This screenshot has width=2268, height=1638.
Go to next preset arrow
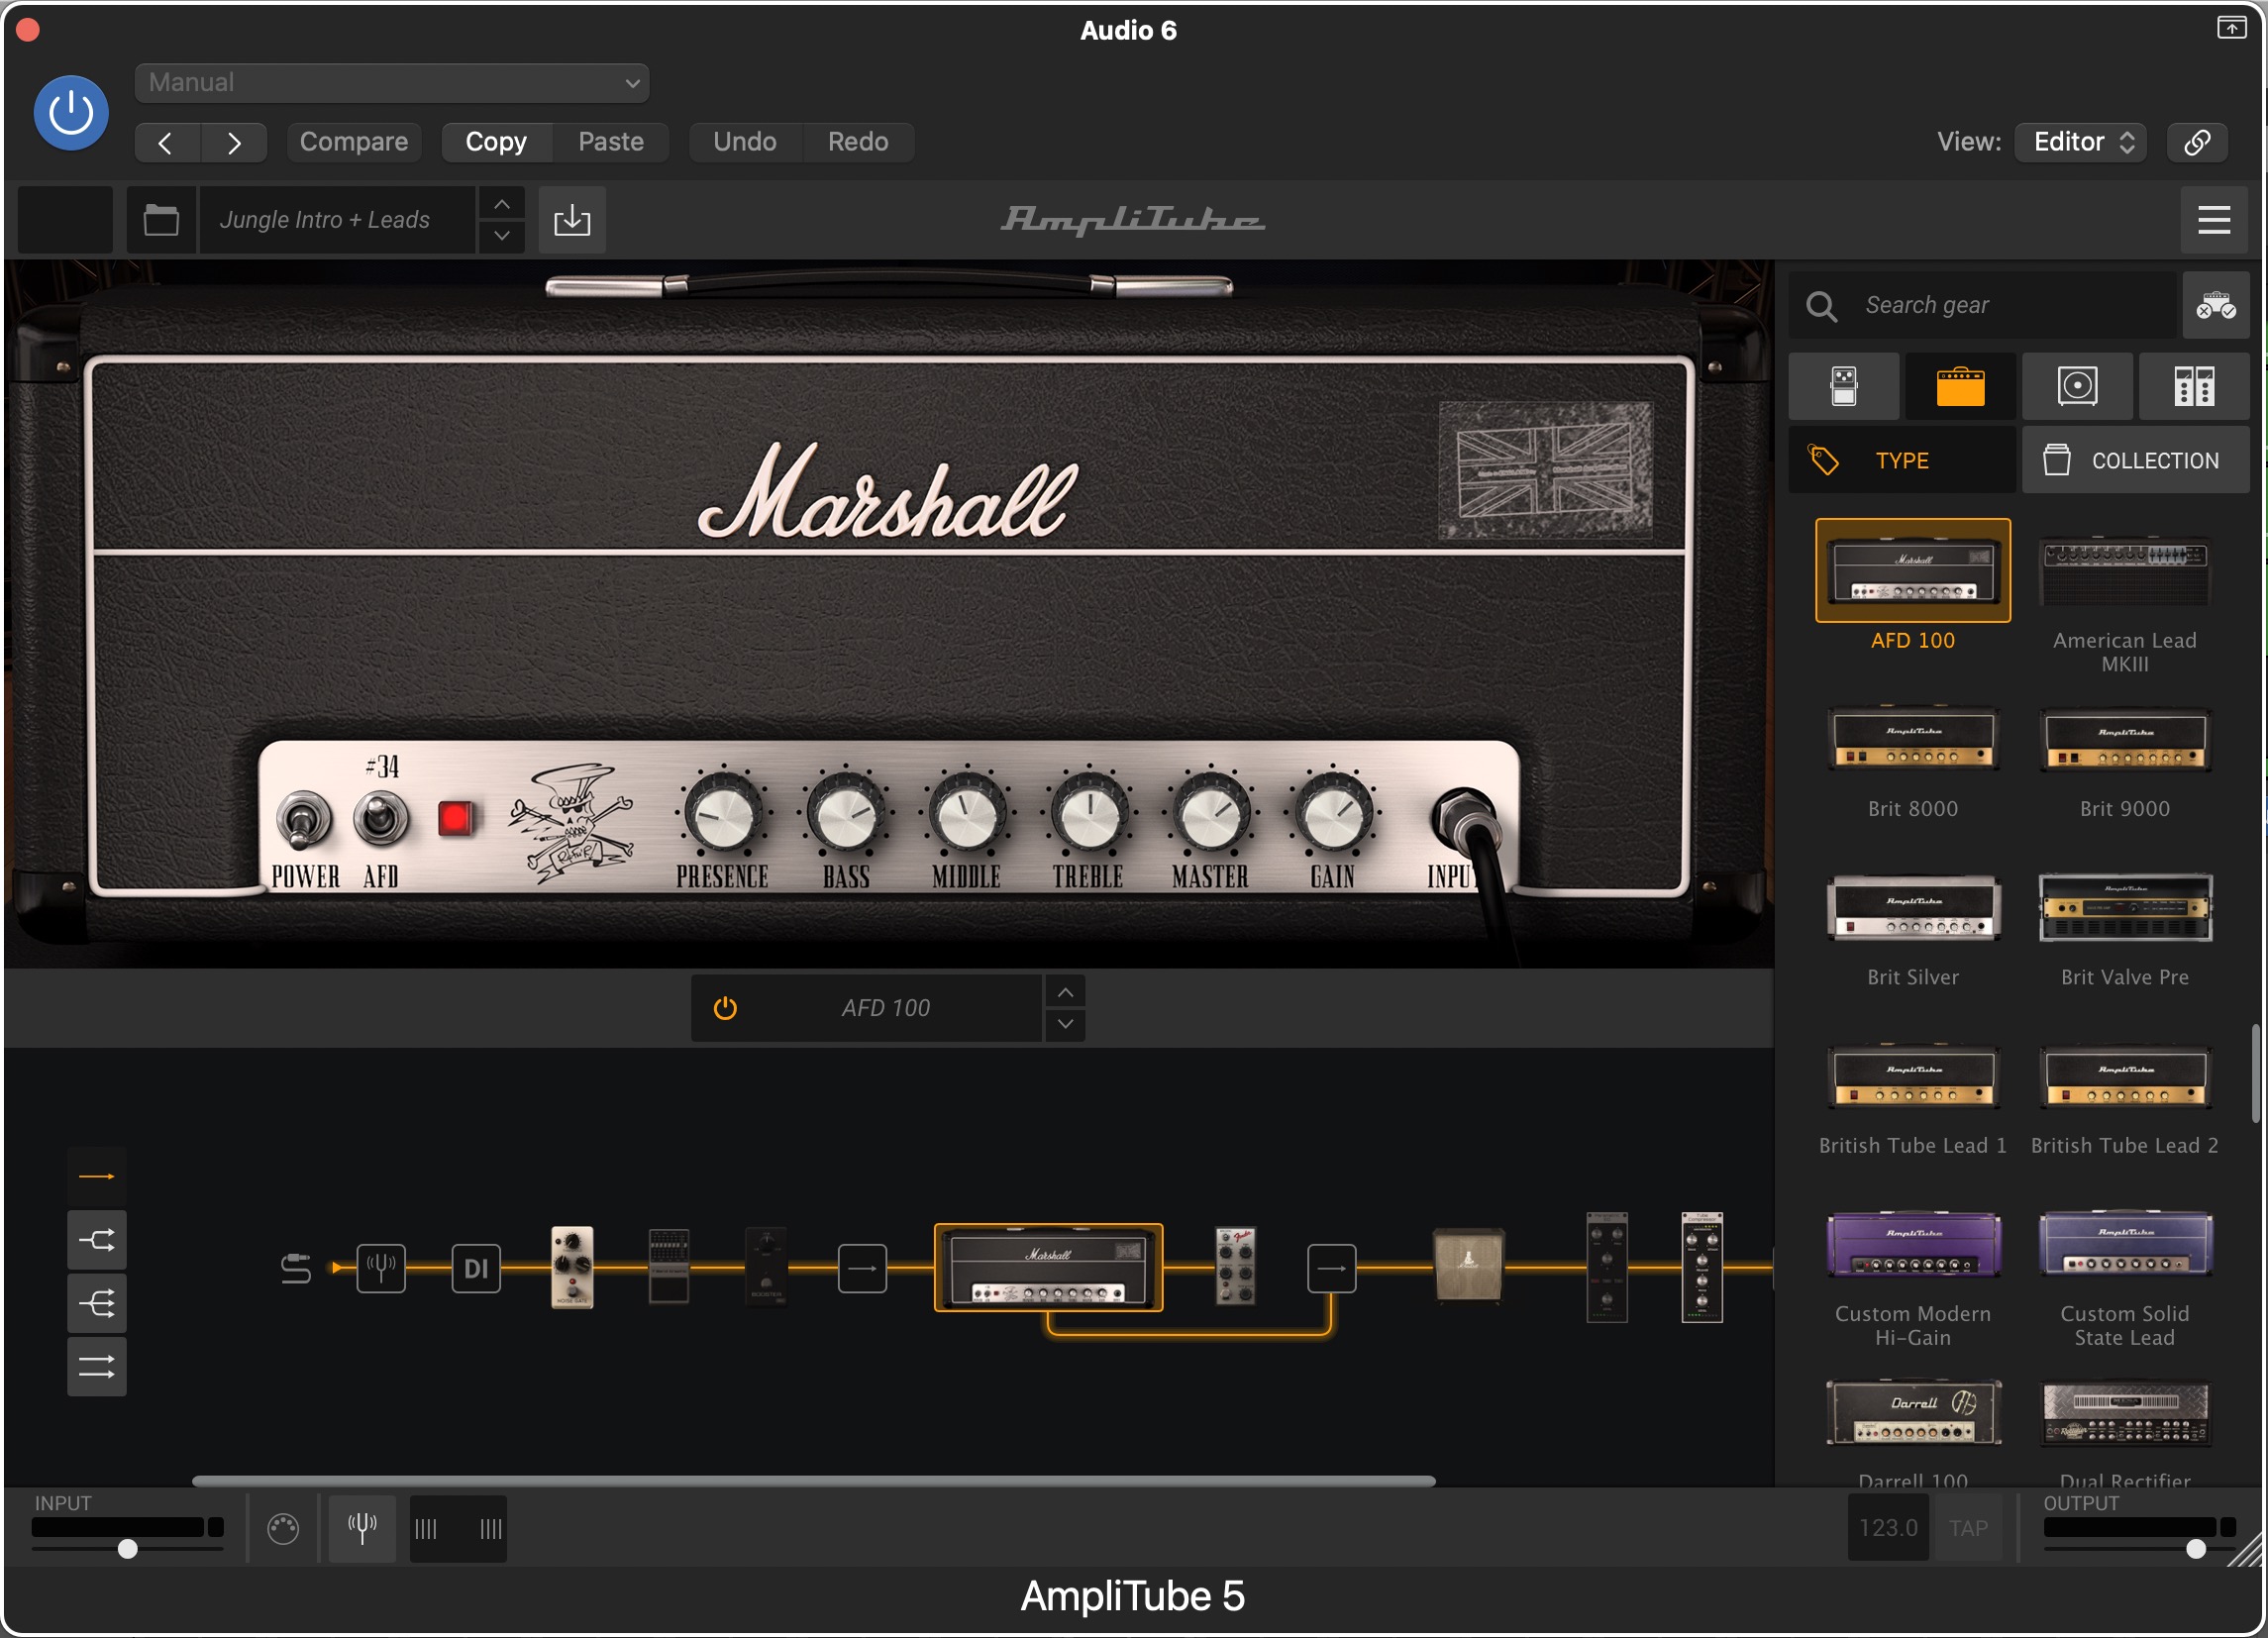coord(234,143)
